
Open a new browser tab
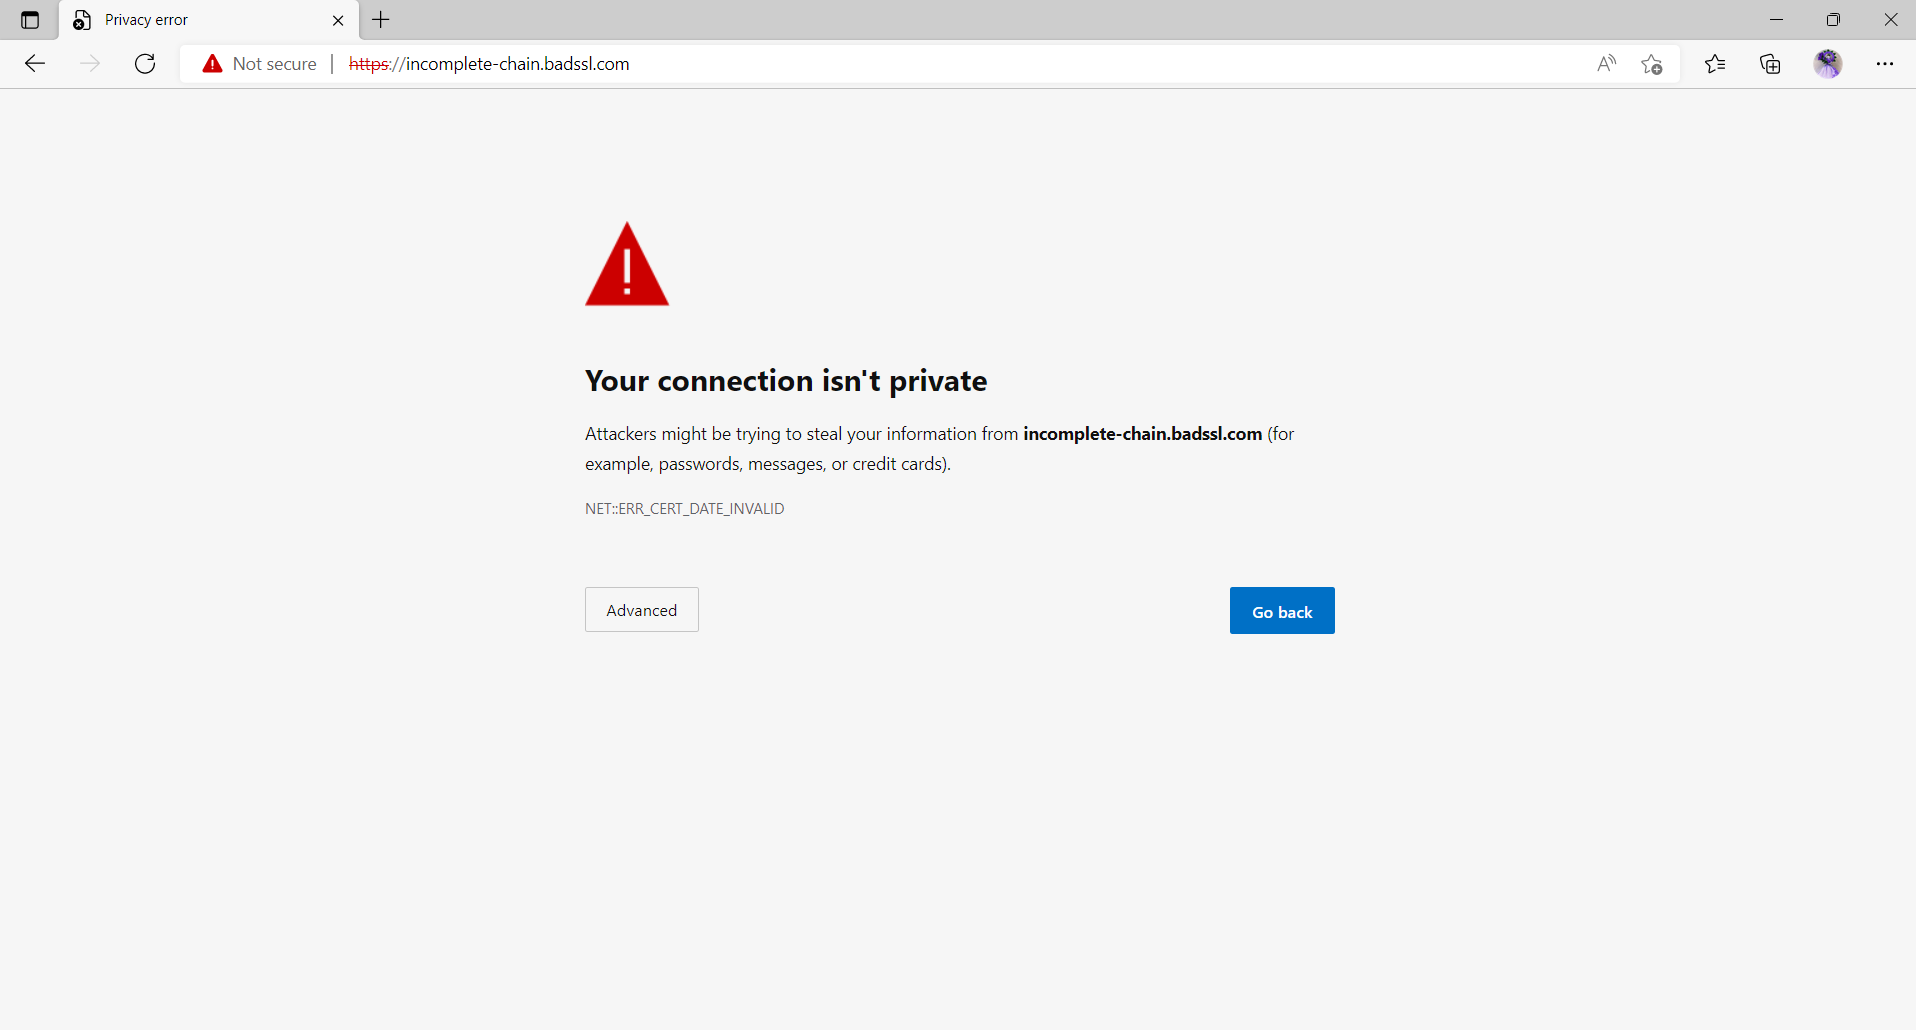(380, 19)
